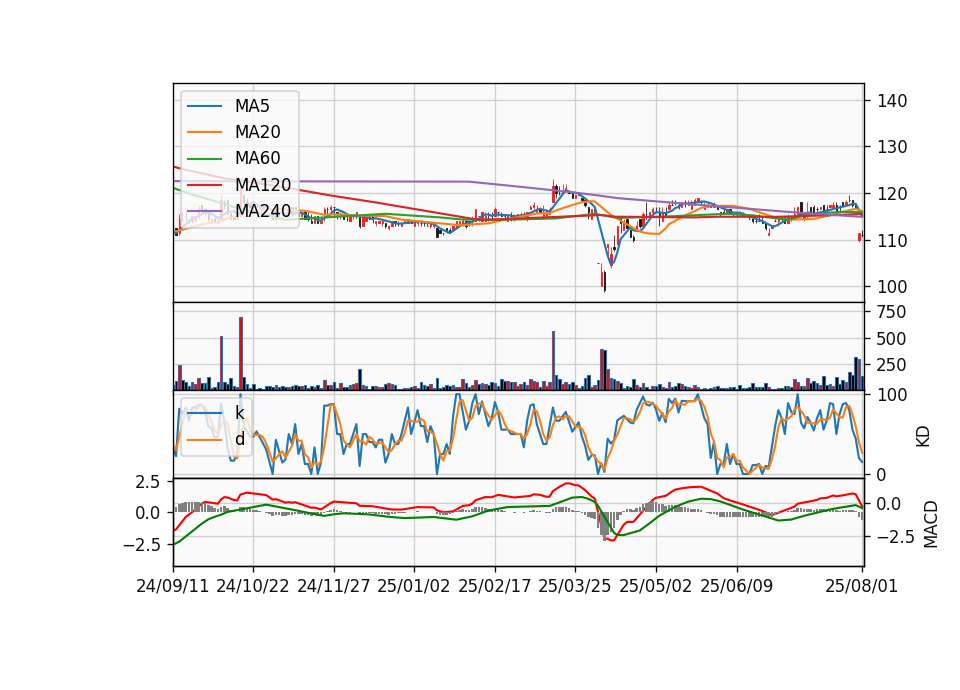
Task: Click the MA240 legend label
Action: [x=263, y=211]
